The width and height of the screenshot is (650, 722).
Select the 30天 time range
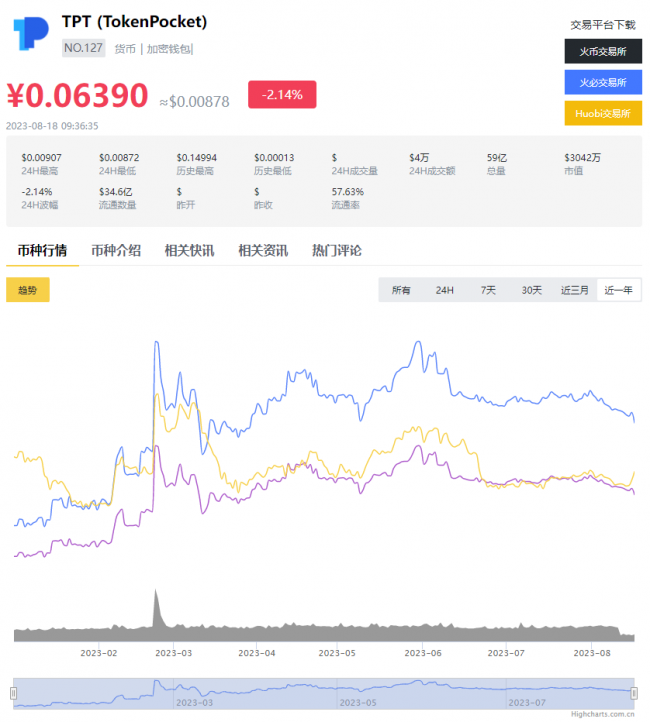pos(532,290)
